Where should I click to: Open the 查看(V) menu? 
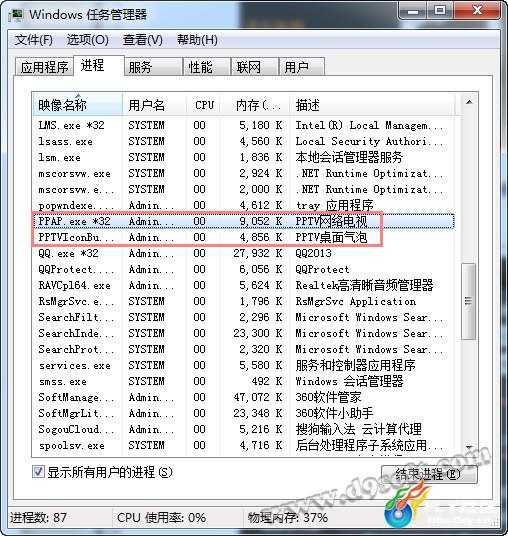click(143, 40)
